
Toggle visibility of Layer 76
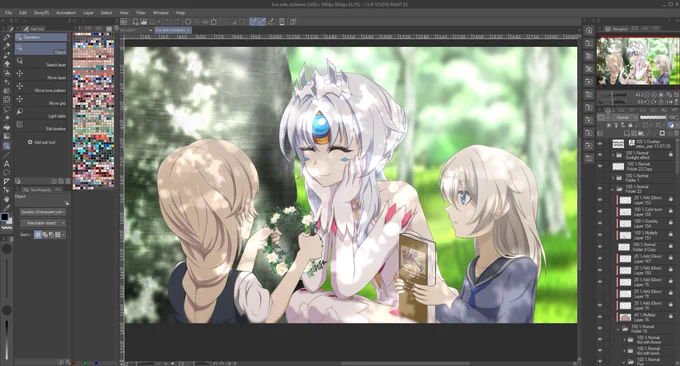pyautogui.click(x=600, y=317)
